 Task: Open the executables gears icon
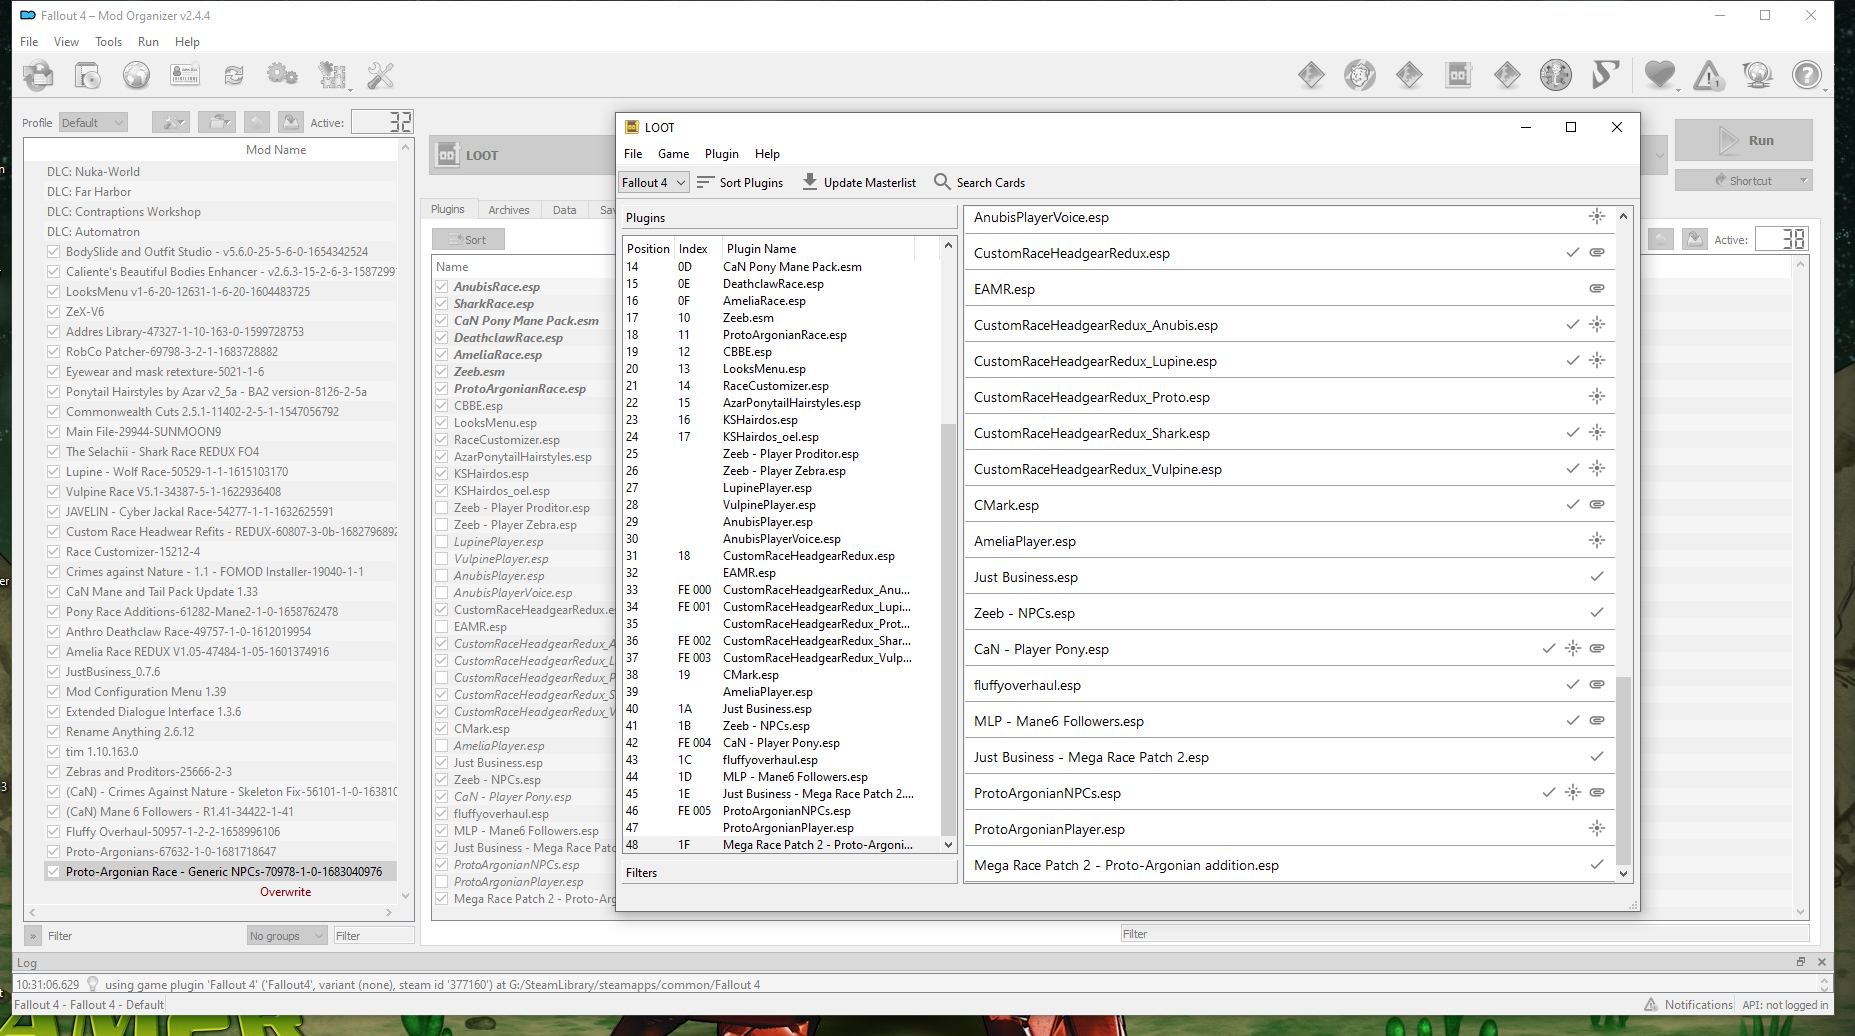(x=282, y=75)
